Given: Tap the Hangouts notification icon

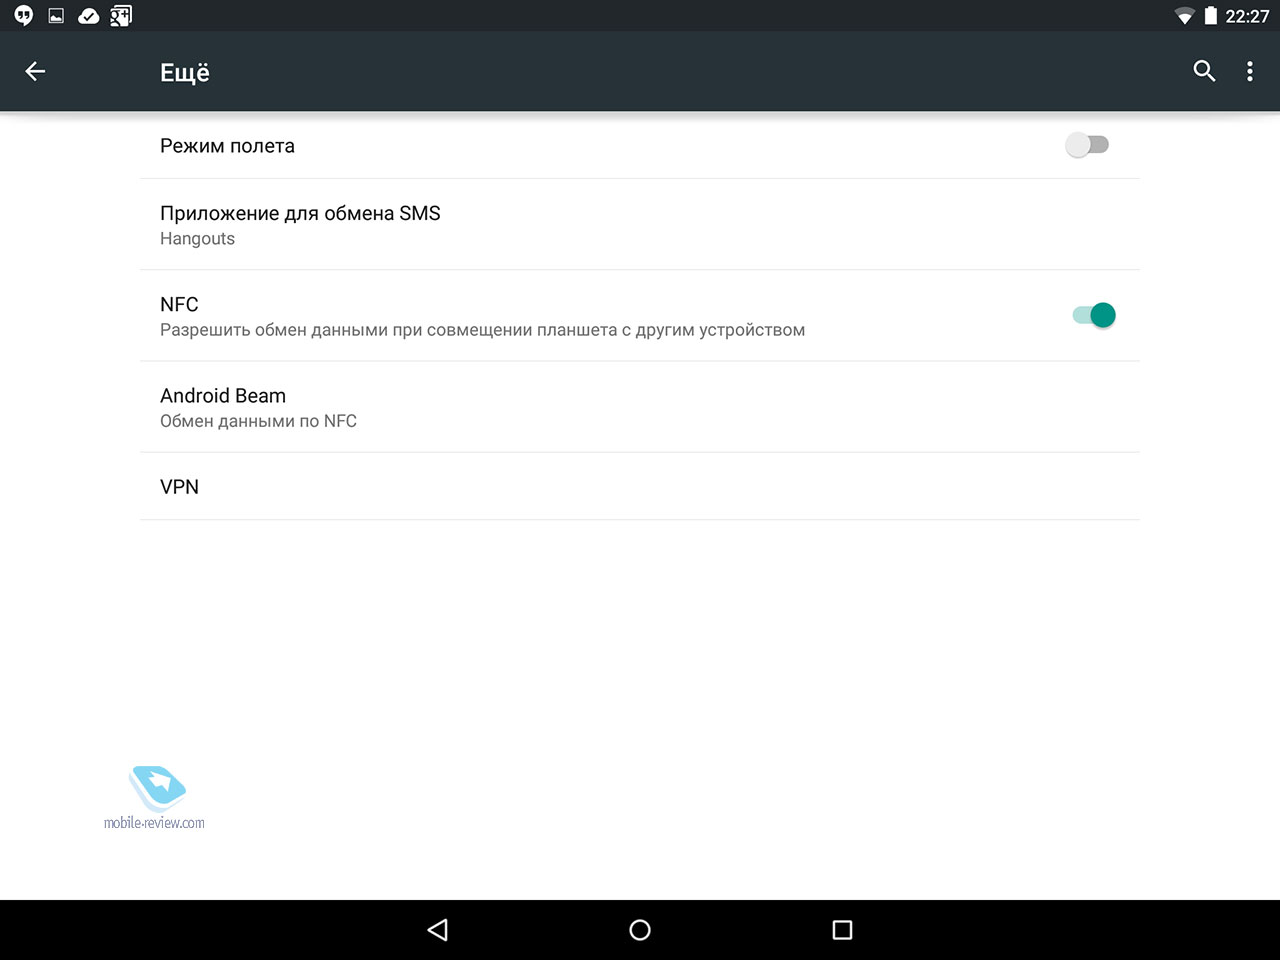Looking at the screenshot, I should point(24,16).
